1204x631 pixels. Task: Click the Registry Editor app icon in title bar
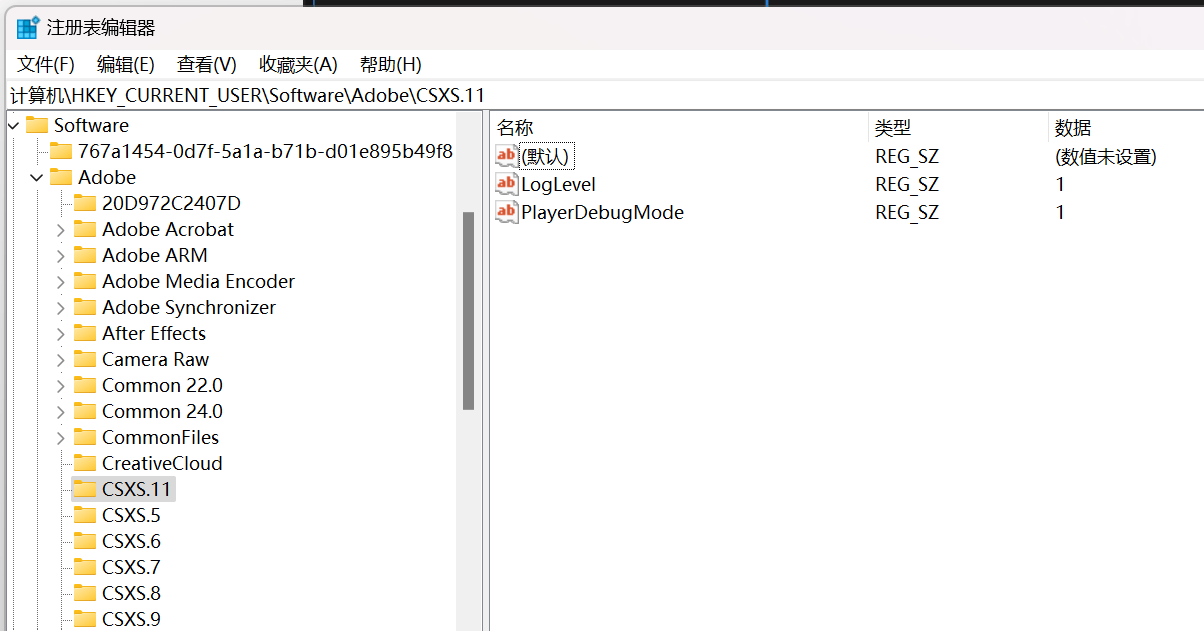pos(27,28)
